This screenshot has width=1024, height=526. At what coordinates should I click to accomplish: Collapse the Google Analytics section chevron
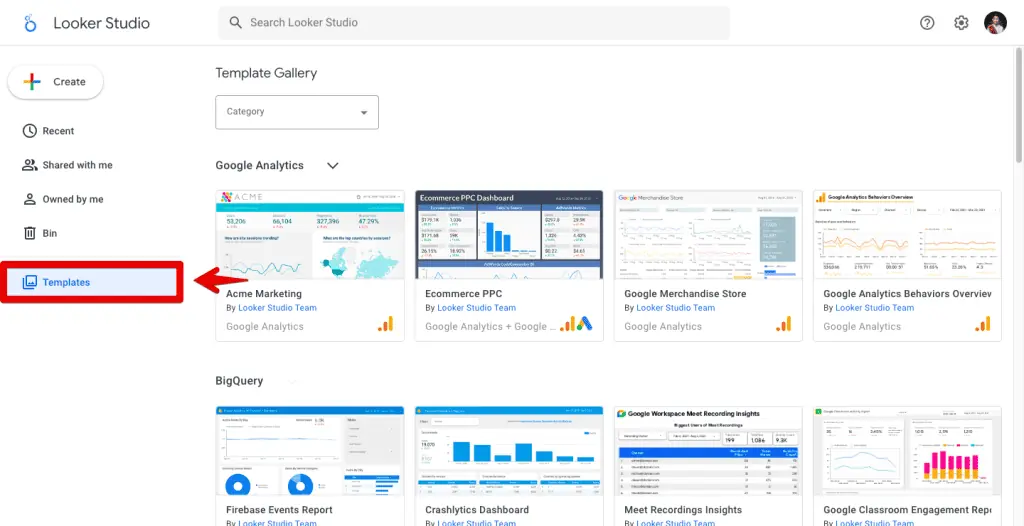332,165
